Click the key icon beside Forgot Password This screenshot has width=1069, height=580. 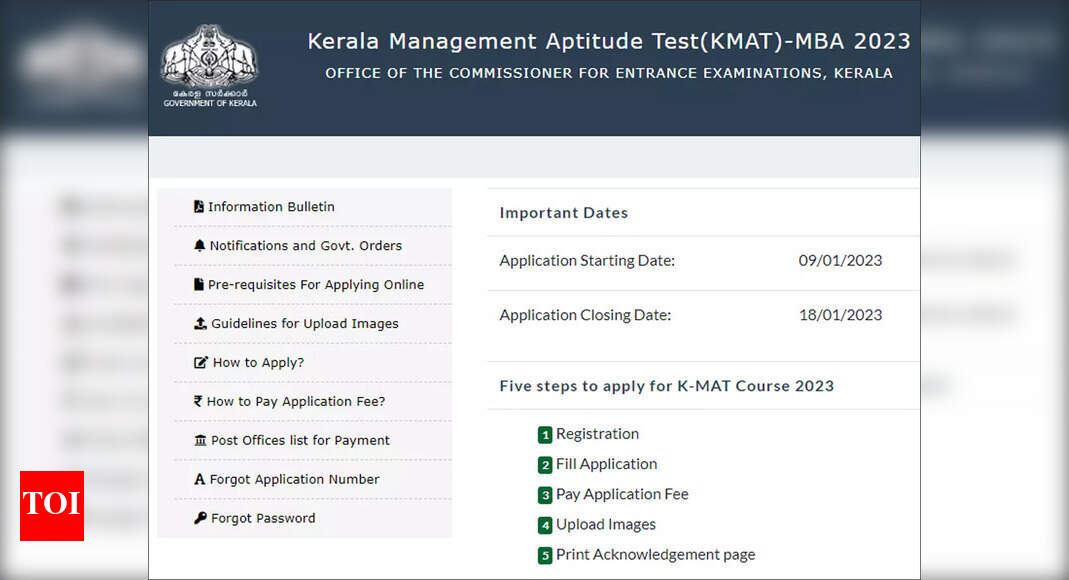[x=200, y=518]
